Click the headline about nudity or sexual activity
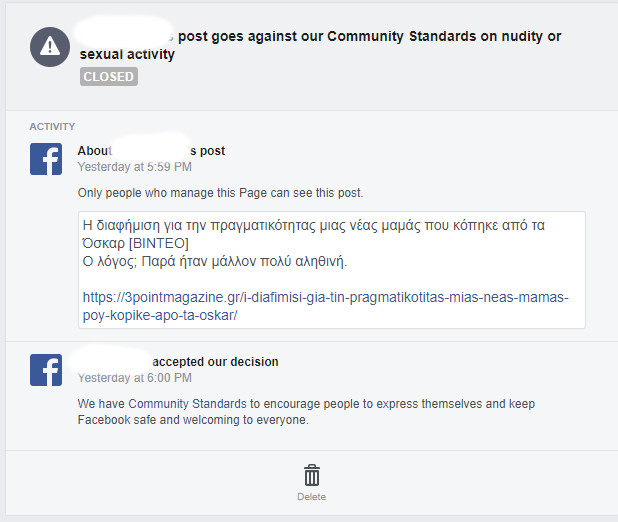 pyautogui.click(x=320, y=45)
